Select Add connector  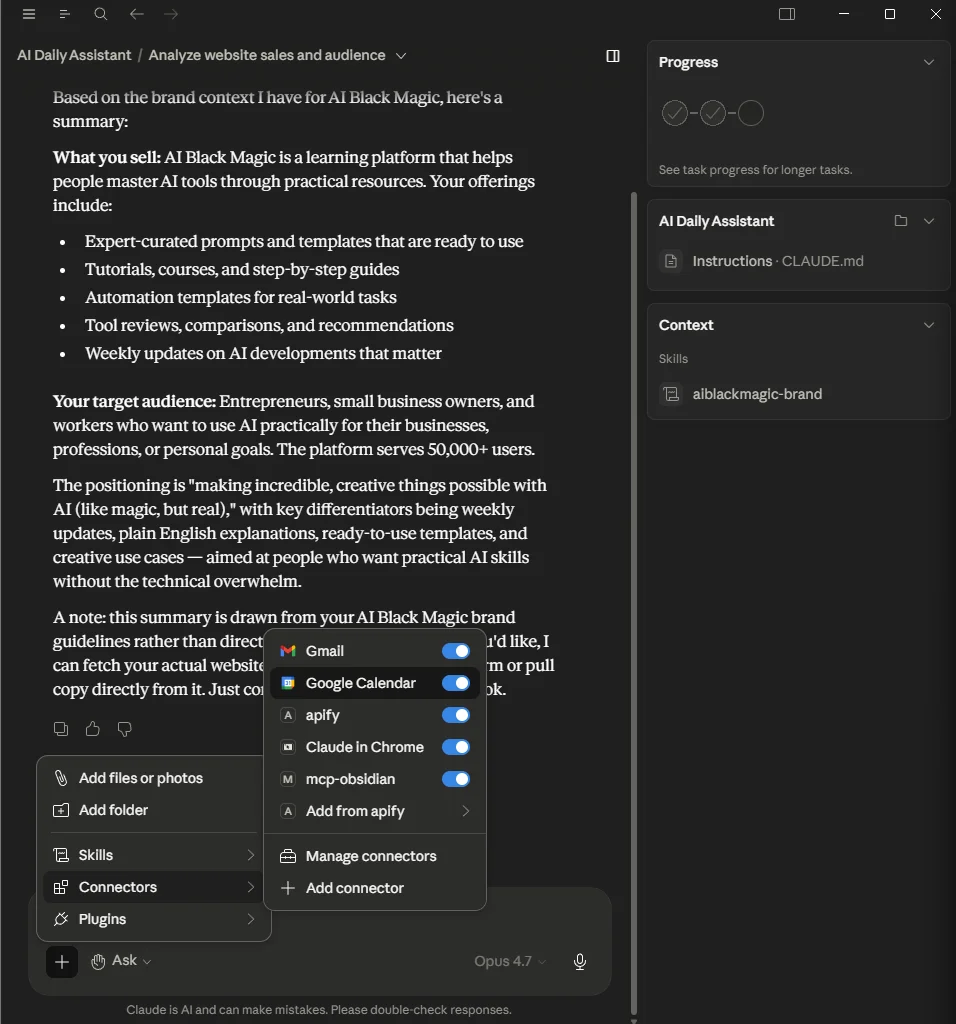pyautogui.click(x=375, y=888)
